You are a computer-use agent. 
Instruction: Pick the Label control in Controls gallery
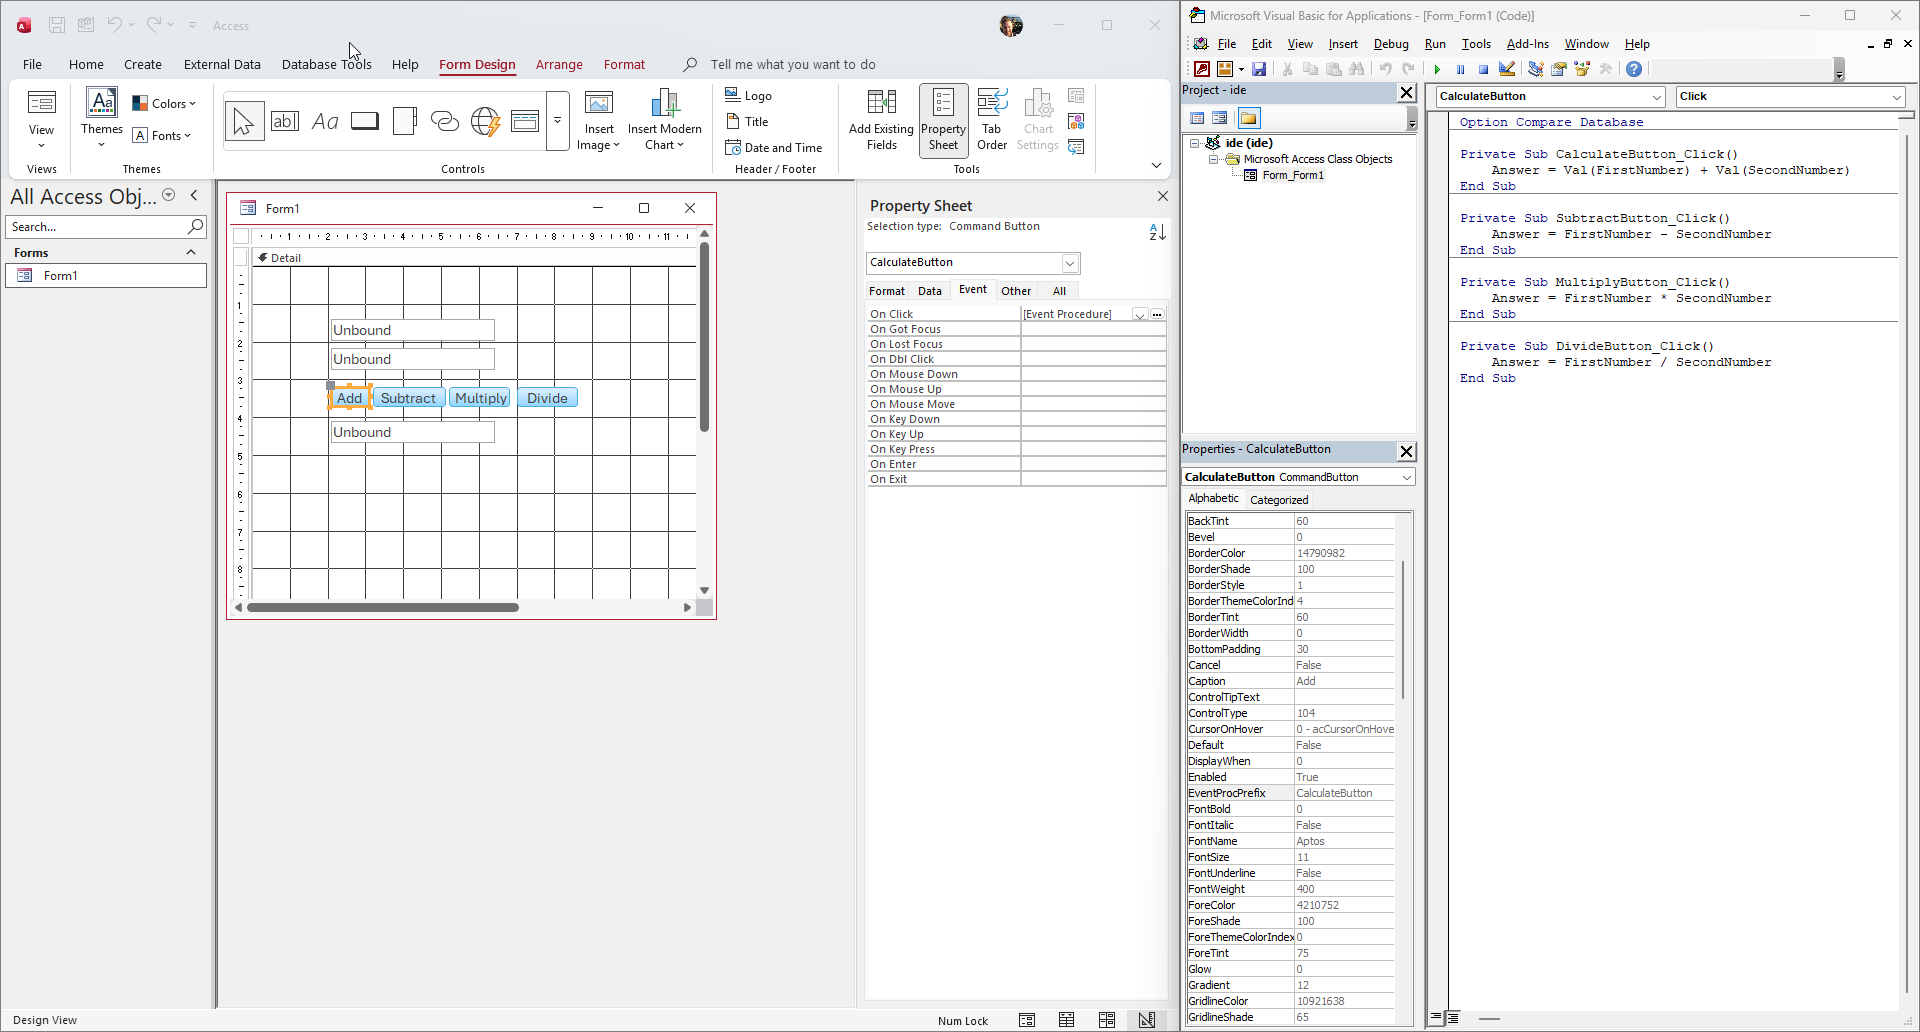tap(325, 121)
